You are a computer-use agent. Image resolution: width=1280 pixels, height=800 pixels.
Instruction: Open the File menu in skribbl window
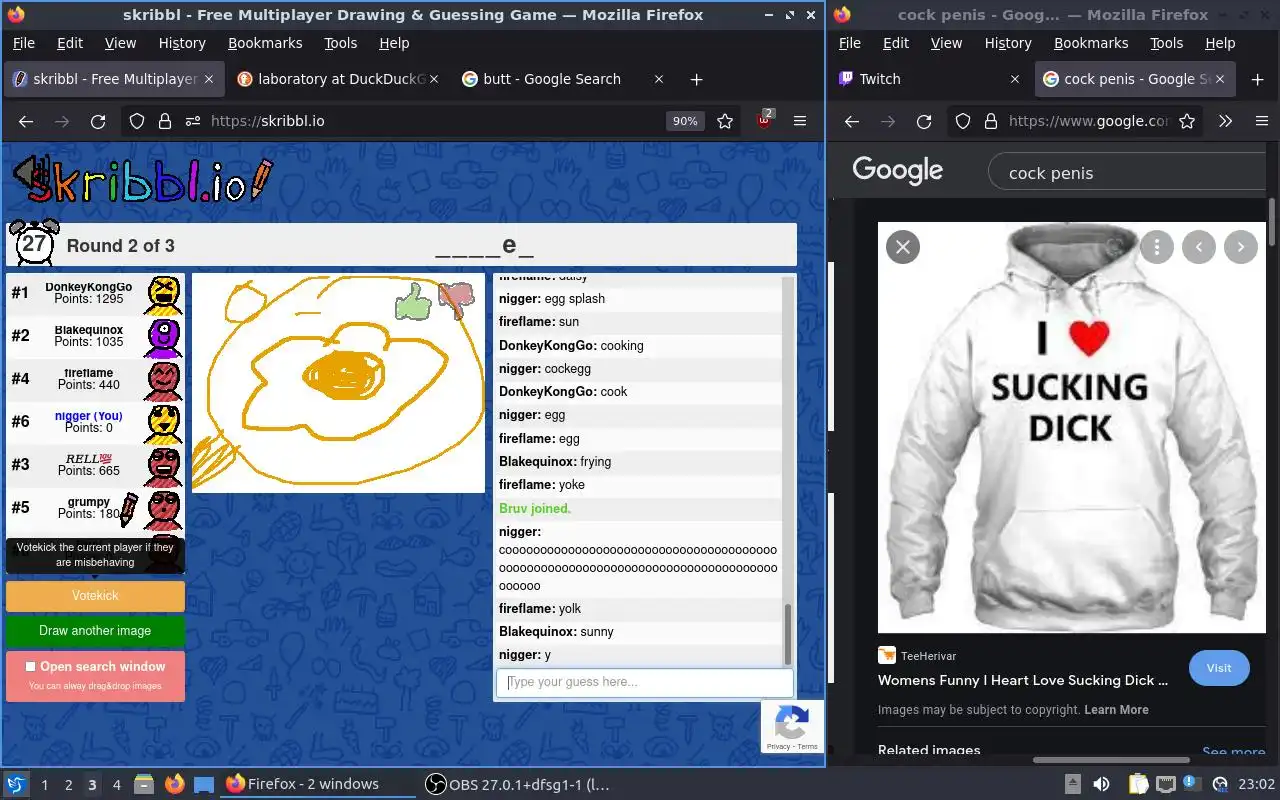(x=23, y=43)
